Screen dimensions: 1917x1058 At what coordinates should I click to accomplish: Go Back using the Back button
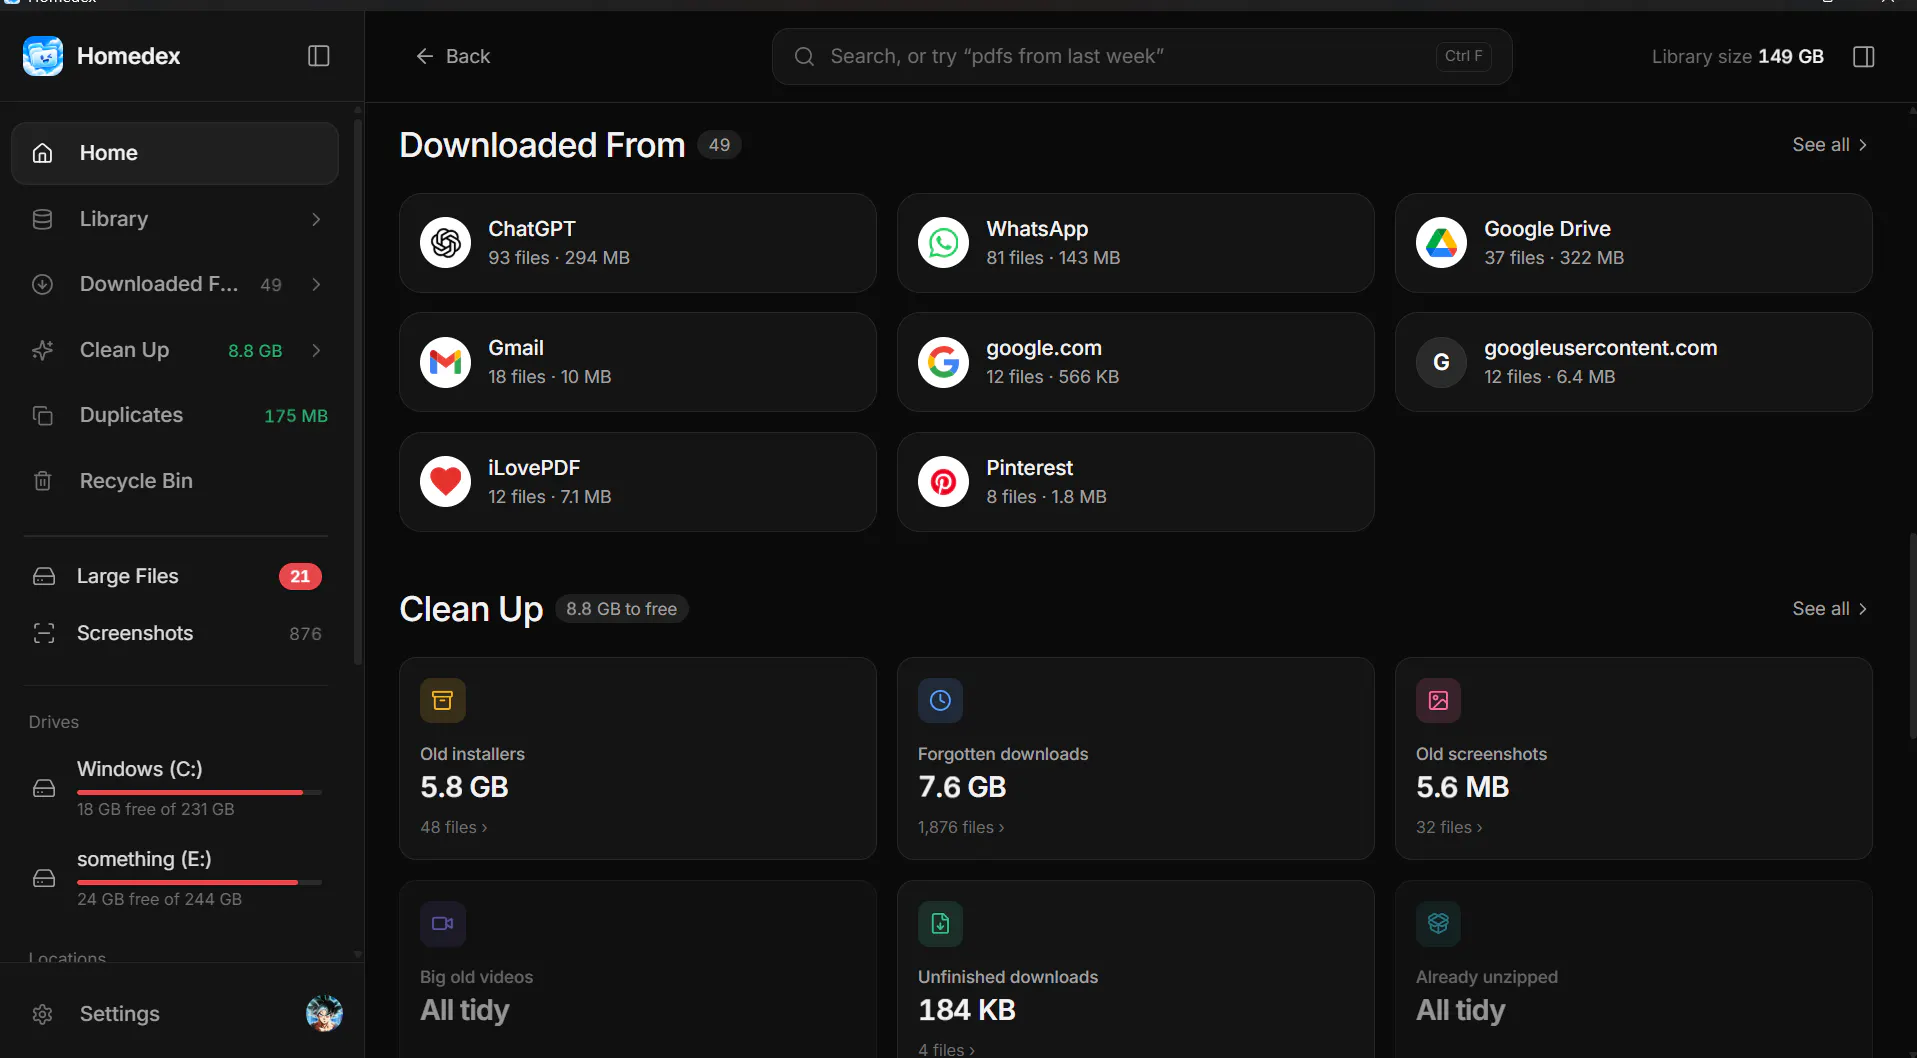pyautogui.click(x=453, y=57)
